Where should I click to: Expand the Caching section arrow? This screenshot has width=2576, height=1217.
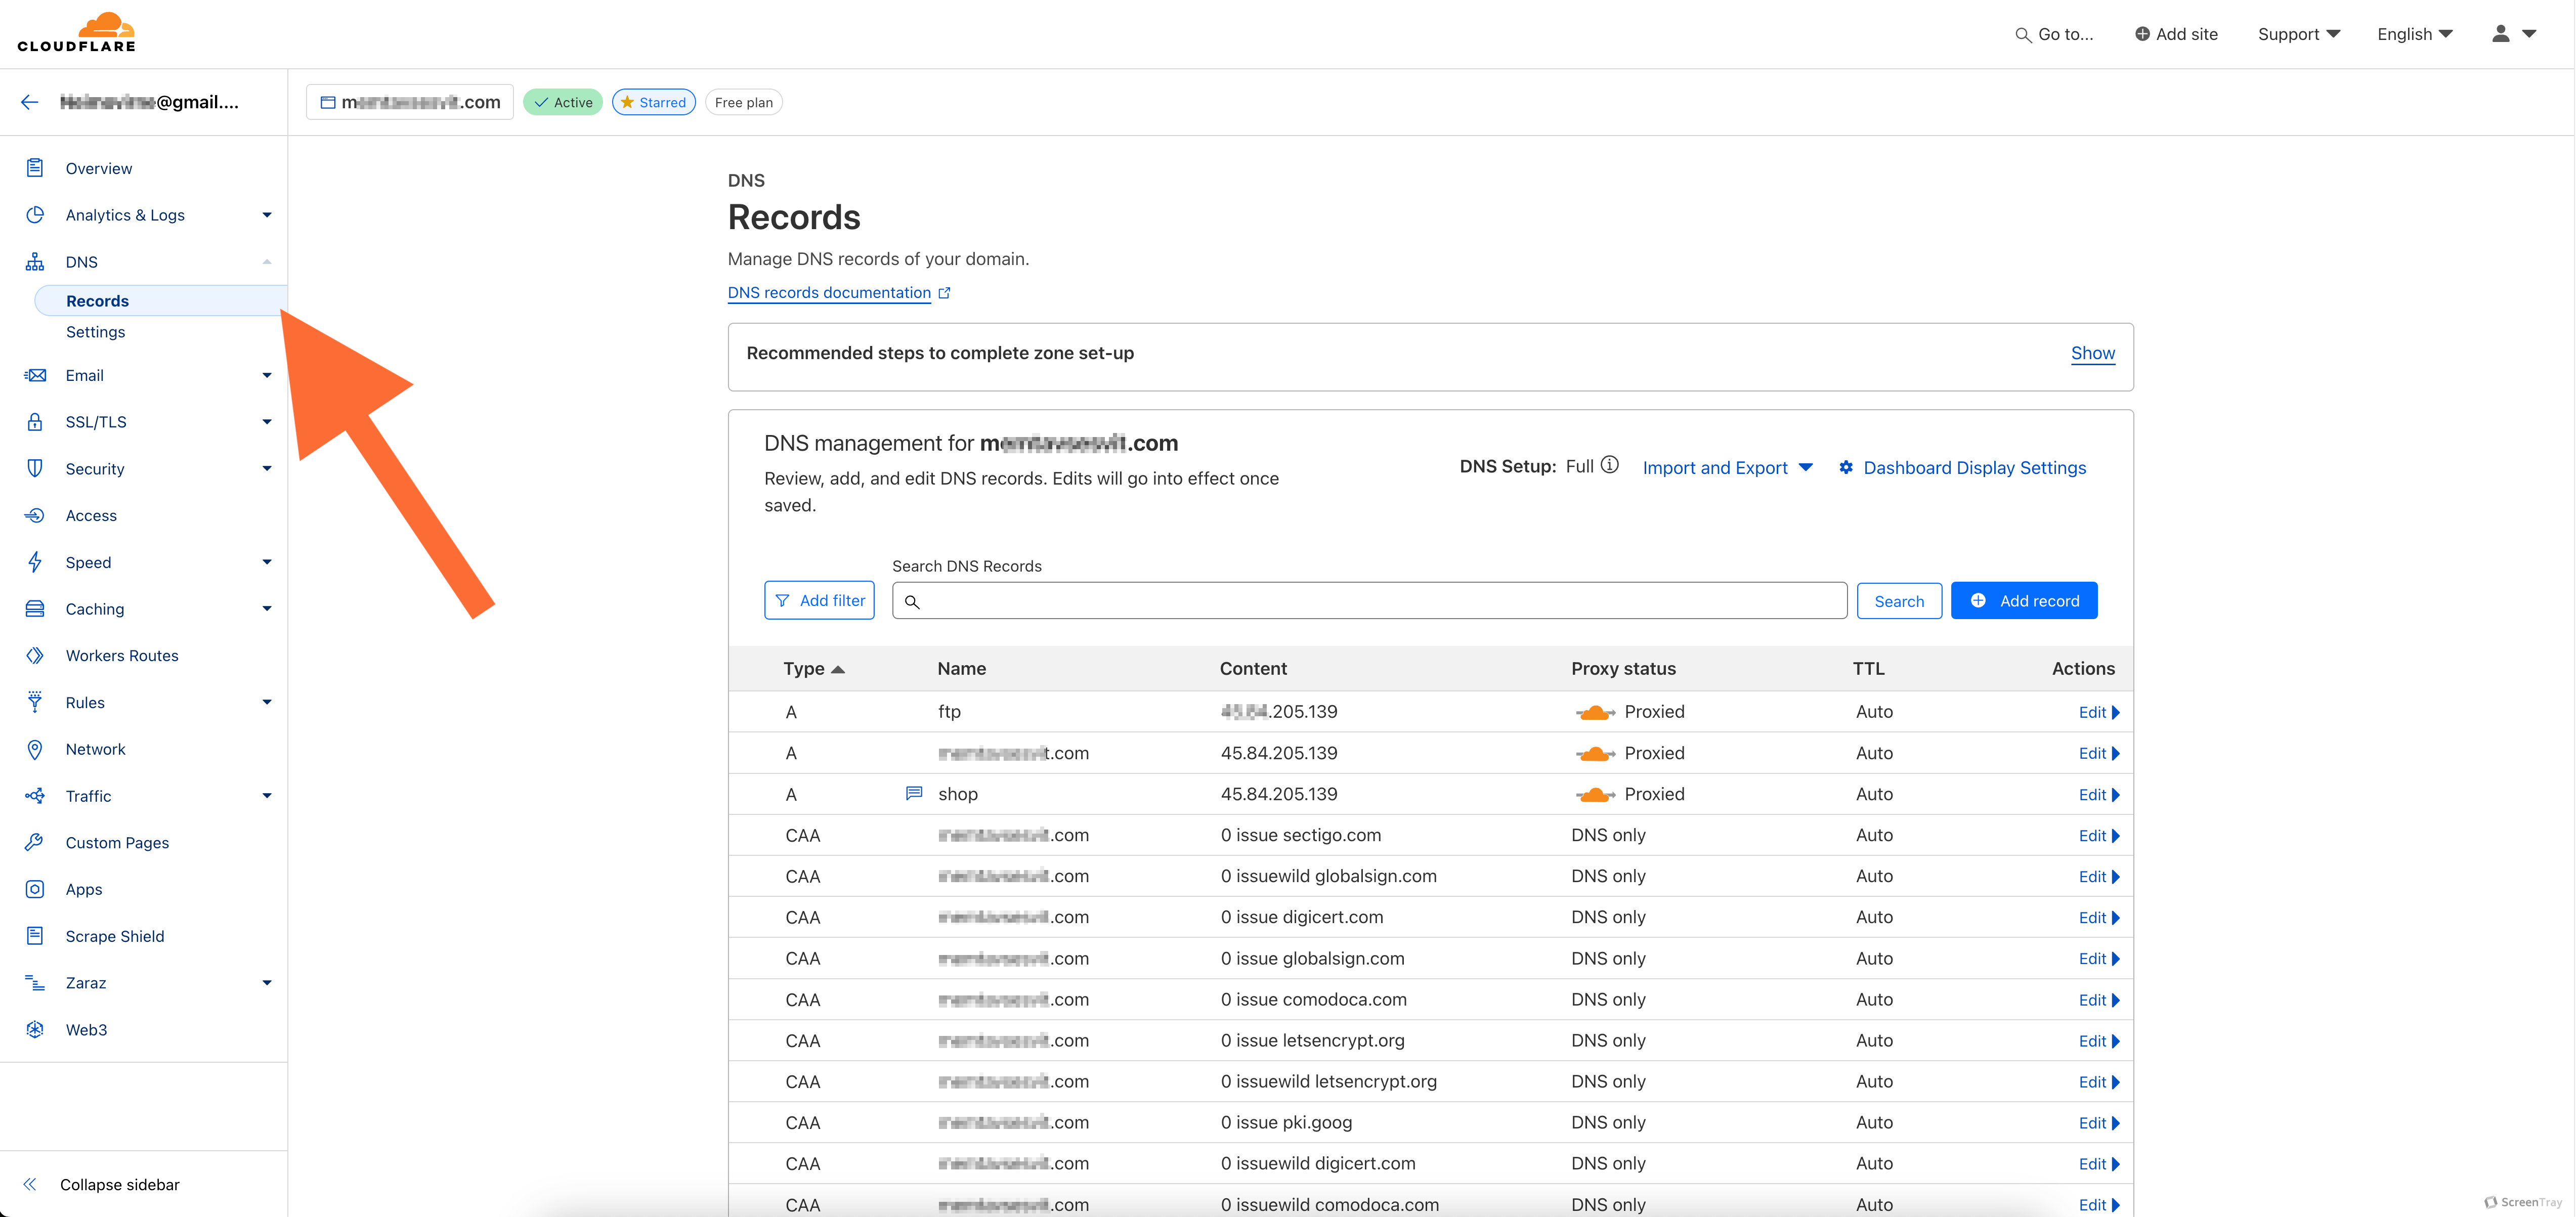pyautogui.click(x=267, y=609)
